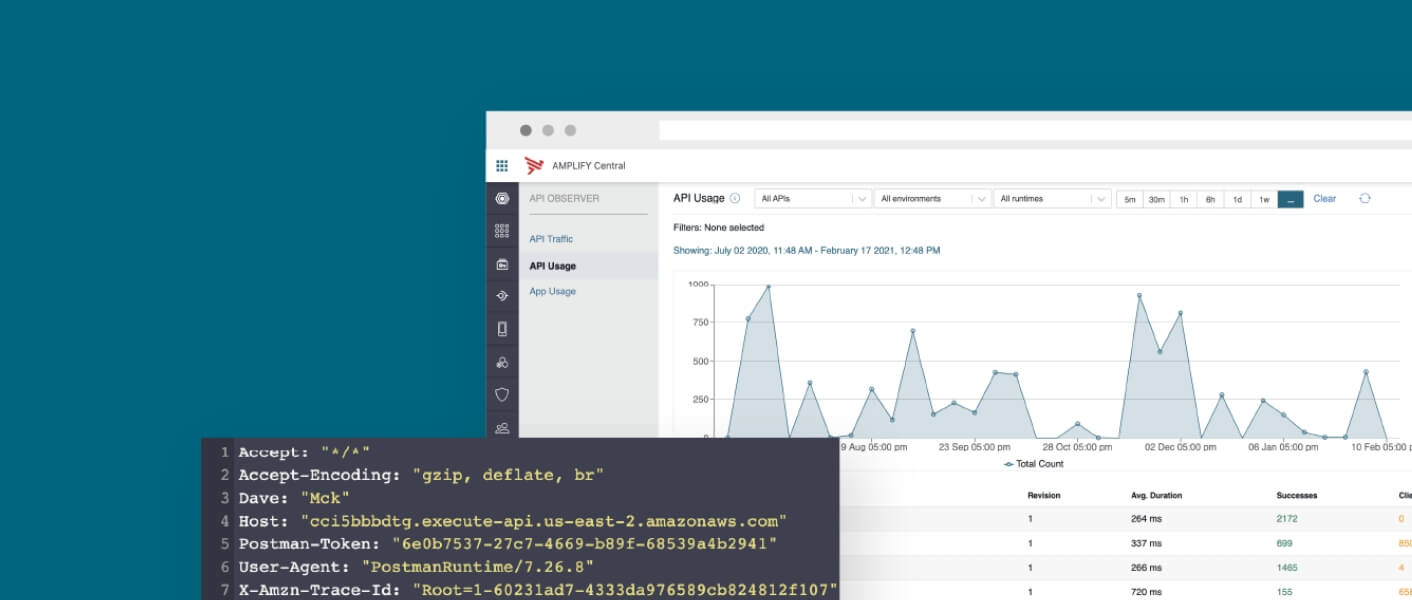Click the diamond-shaped sidebar icon
The width and height of the screenshot is (1412, 600).
pyautogui.click(x=502, y=296)
